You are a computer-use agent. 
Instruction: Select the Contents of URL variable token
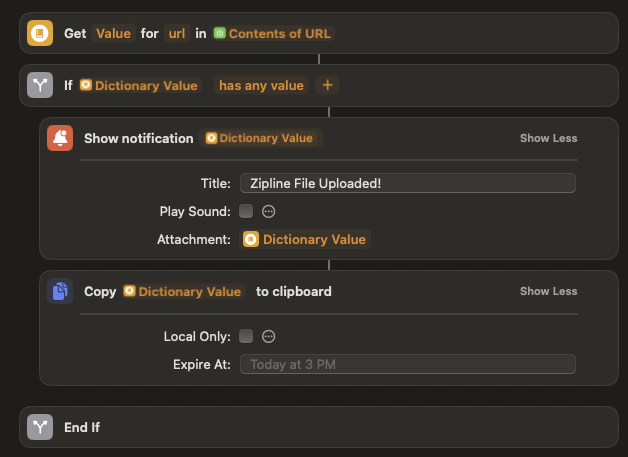[x=272, y=33]
